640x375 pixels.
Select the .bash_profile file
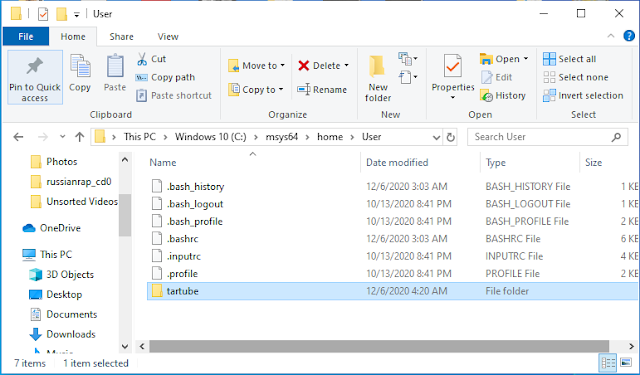[x=195, y=222]
